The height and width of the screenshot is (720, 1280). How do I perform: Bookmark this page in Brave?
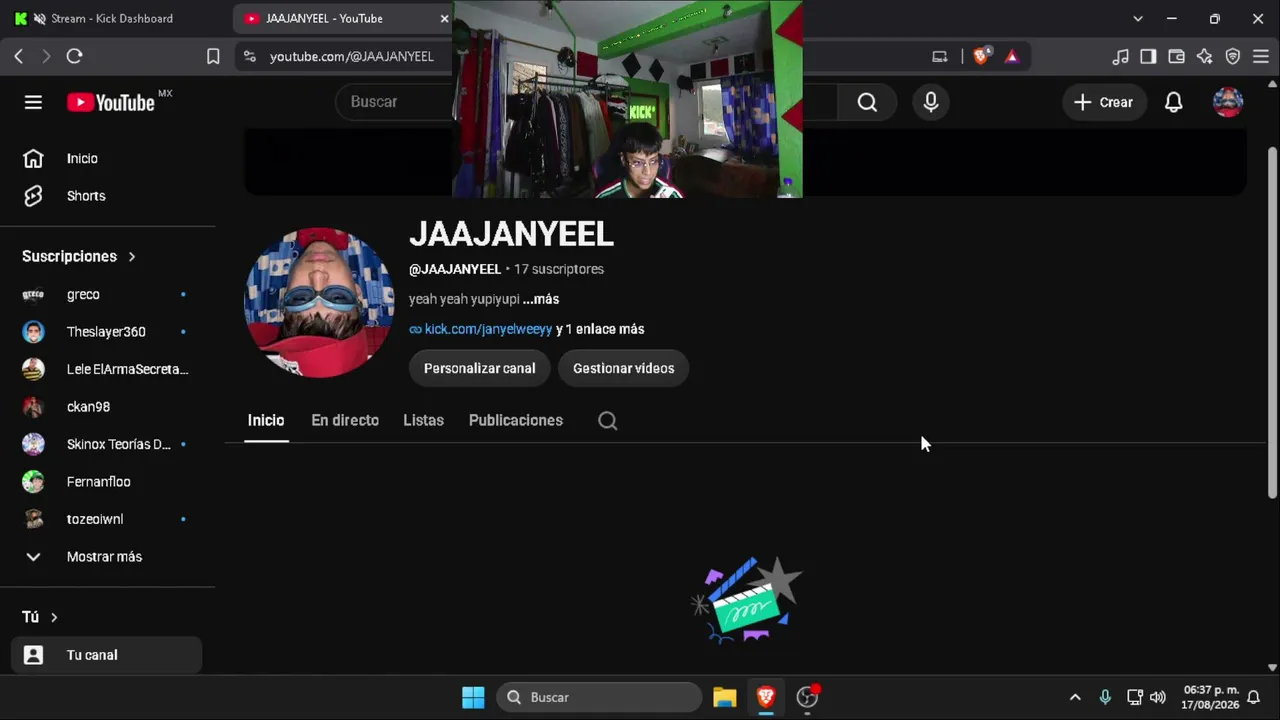(213, 57)
